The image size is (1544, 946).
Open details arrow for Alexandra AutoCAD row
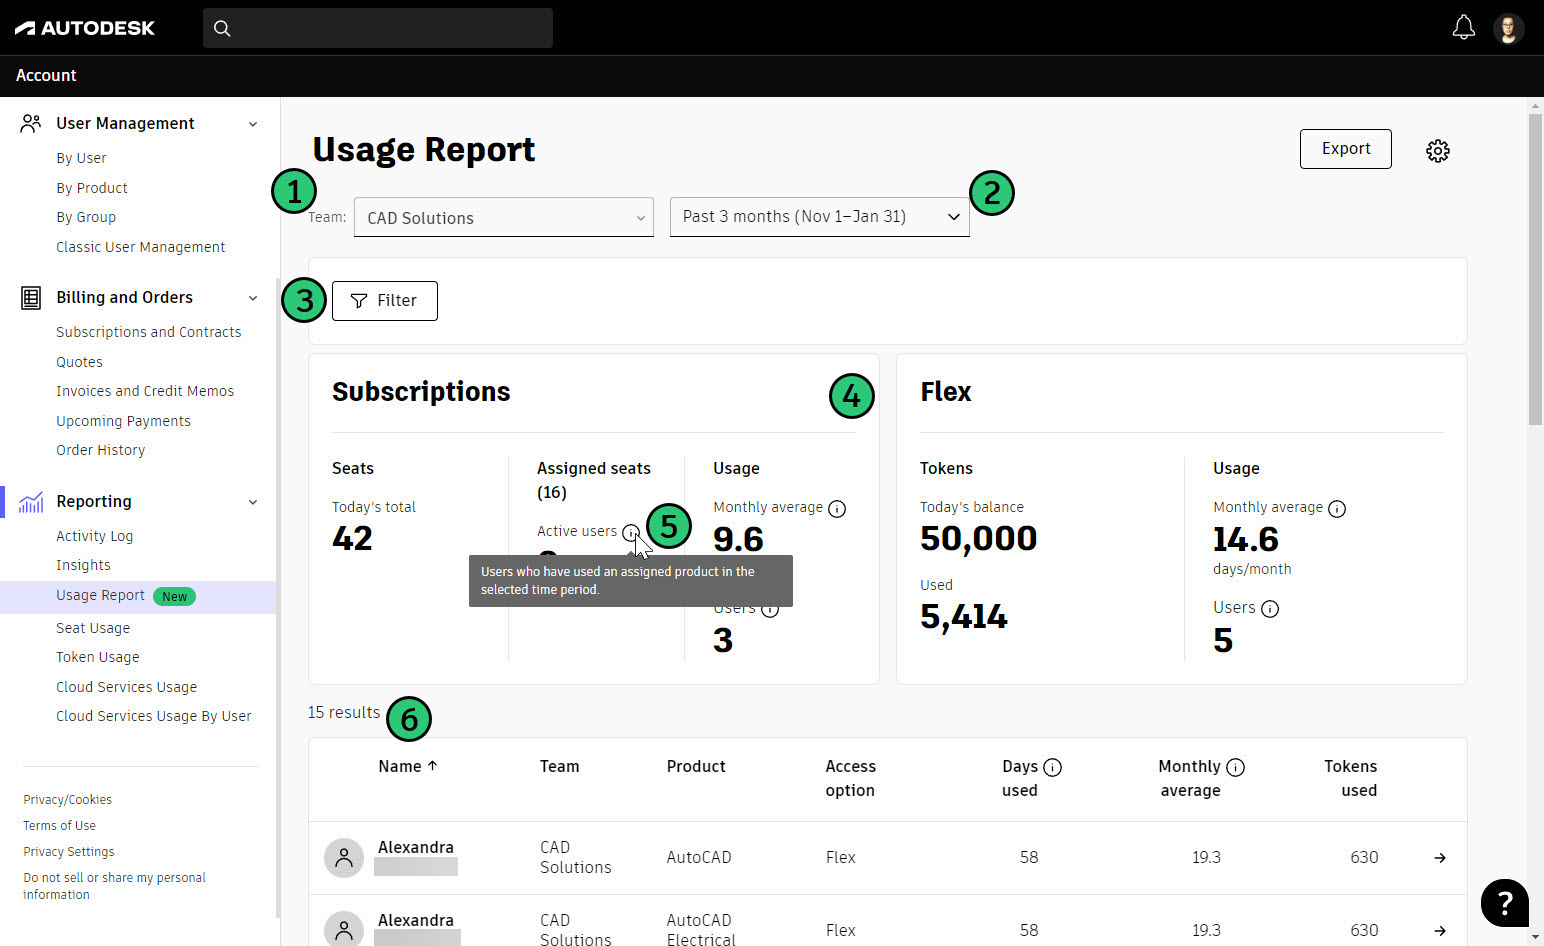pyautogui.click(x=1440, y=858)
